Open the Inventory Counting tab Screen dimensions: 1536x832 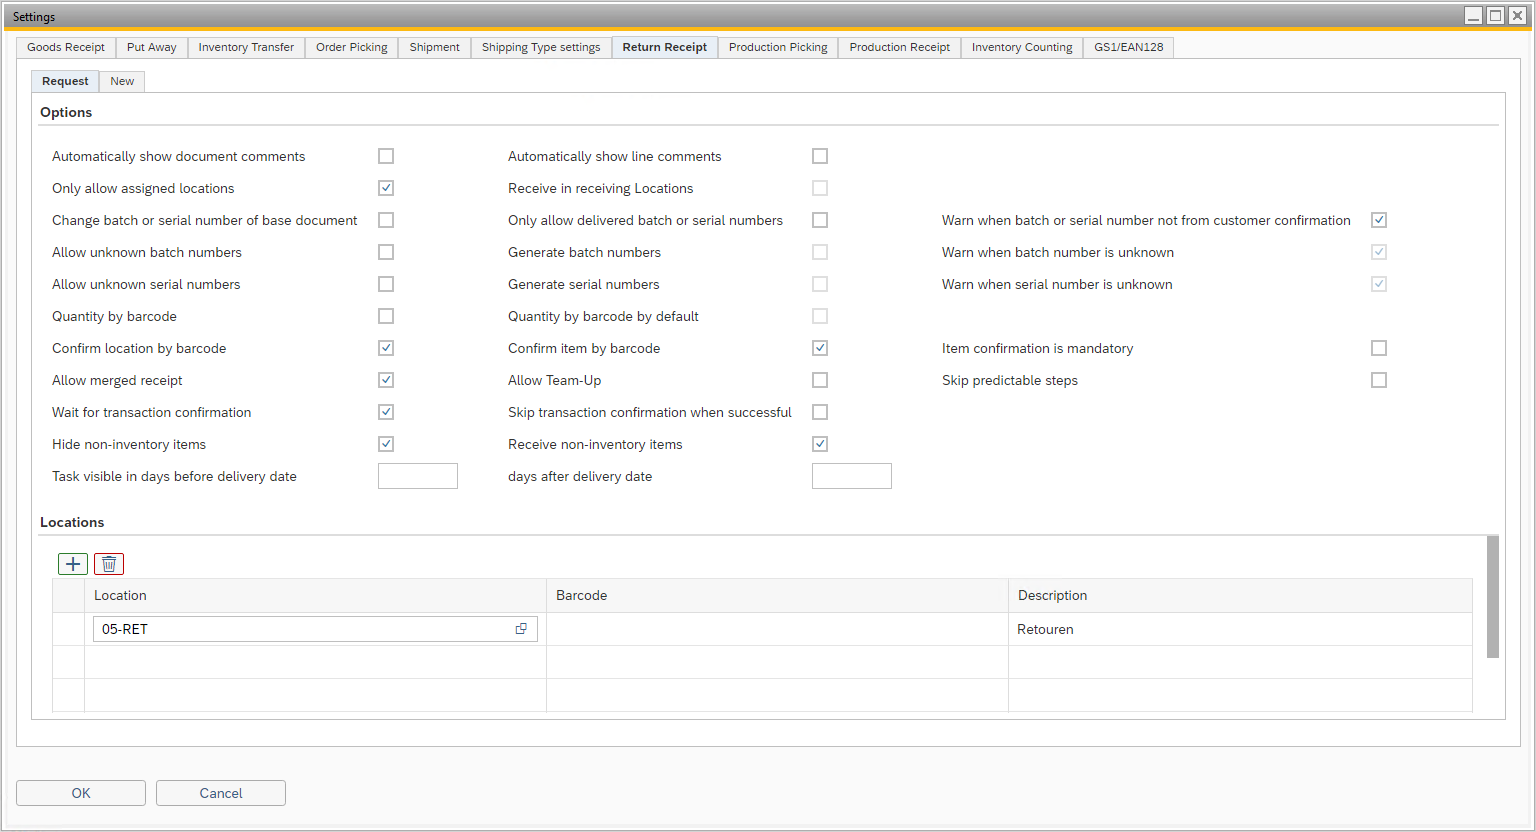point(1021,47)
